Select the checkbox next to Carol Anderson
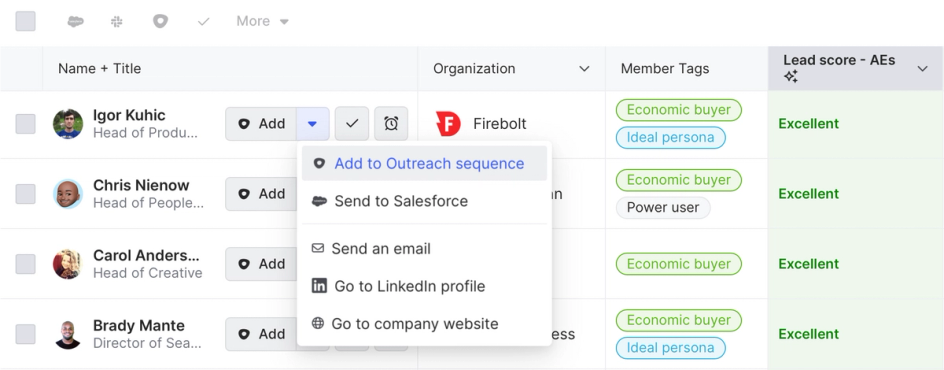Screen dimensions: 944x370 click(x=25, y=264)
